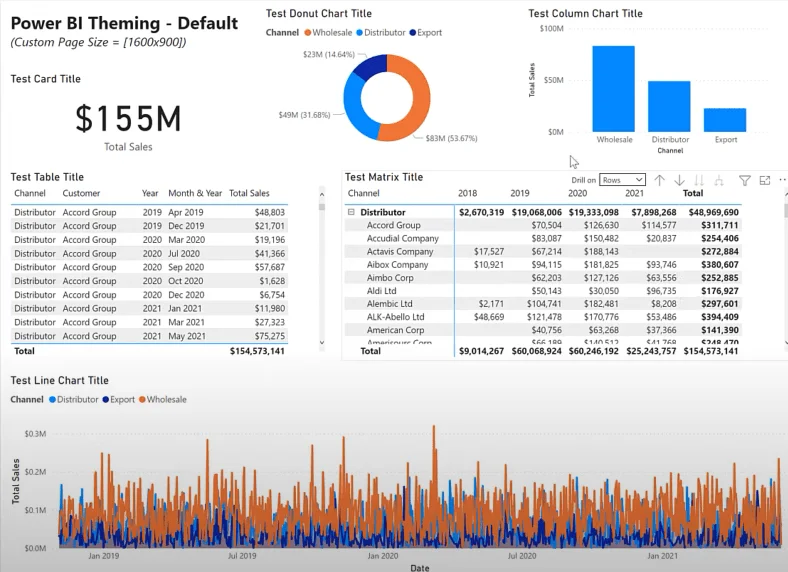This screenshot has height=572, width=788.
Task: Sort table by Total Sales header
Action: pyautogui.click(x=249, y=194)
